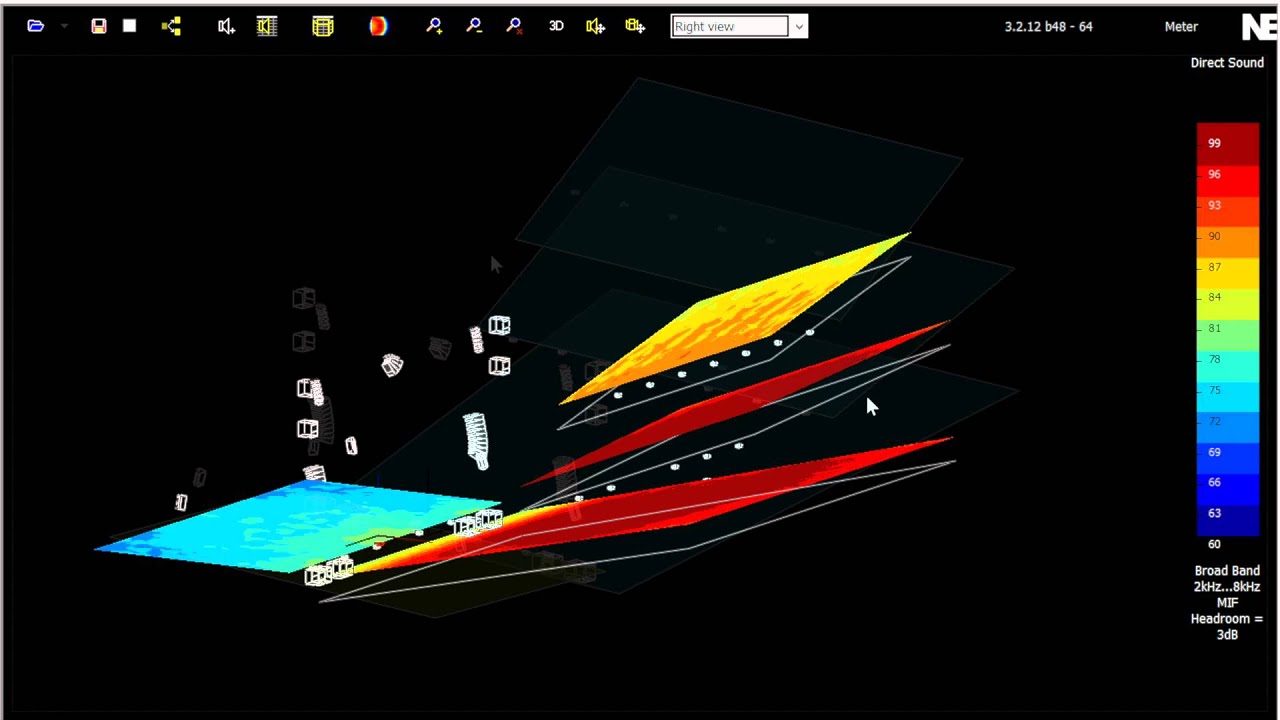Screen dimensions: 1280x720
Task: Zoom out with the magnifier-minus icon
Action: click(474, 26)
